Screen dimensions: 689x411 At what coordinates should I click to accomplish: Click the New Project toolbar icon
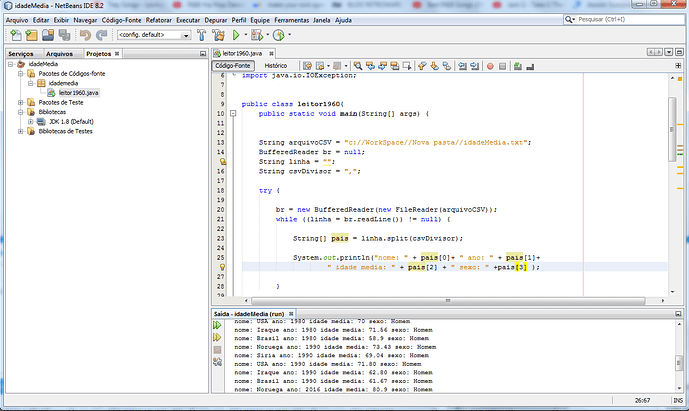click(x=32, y=35)
